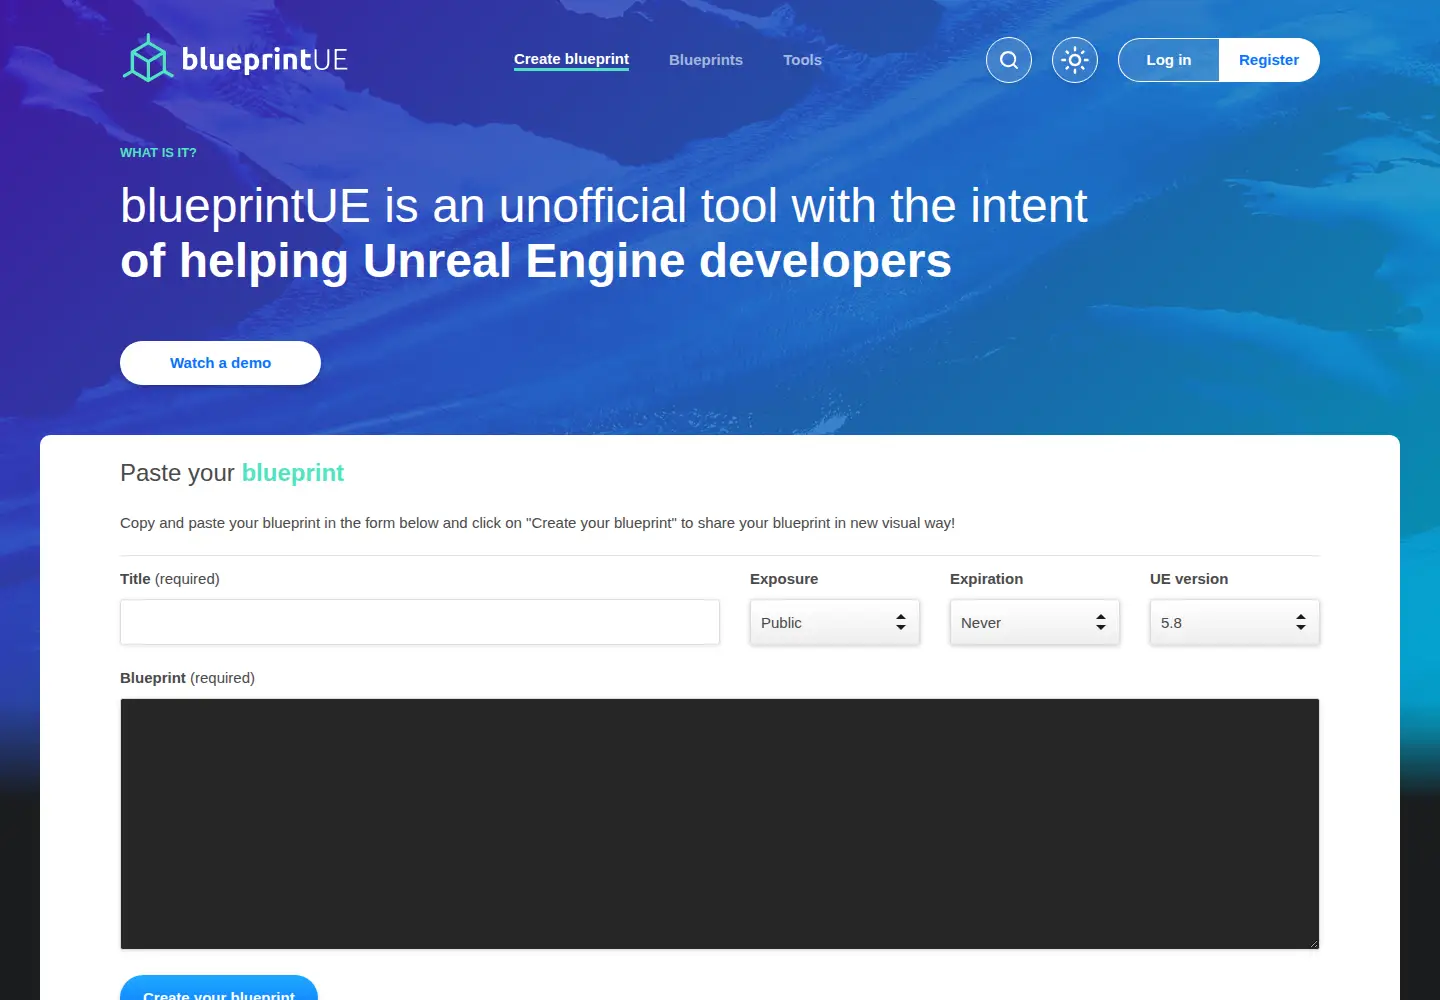Click the "Copy and paste your blueprint" instruction text

[x=537, y=523]
